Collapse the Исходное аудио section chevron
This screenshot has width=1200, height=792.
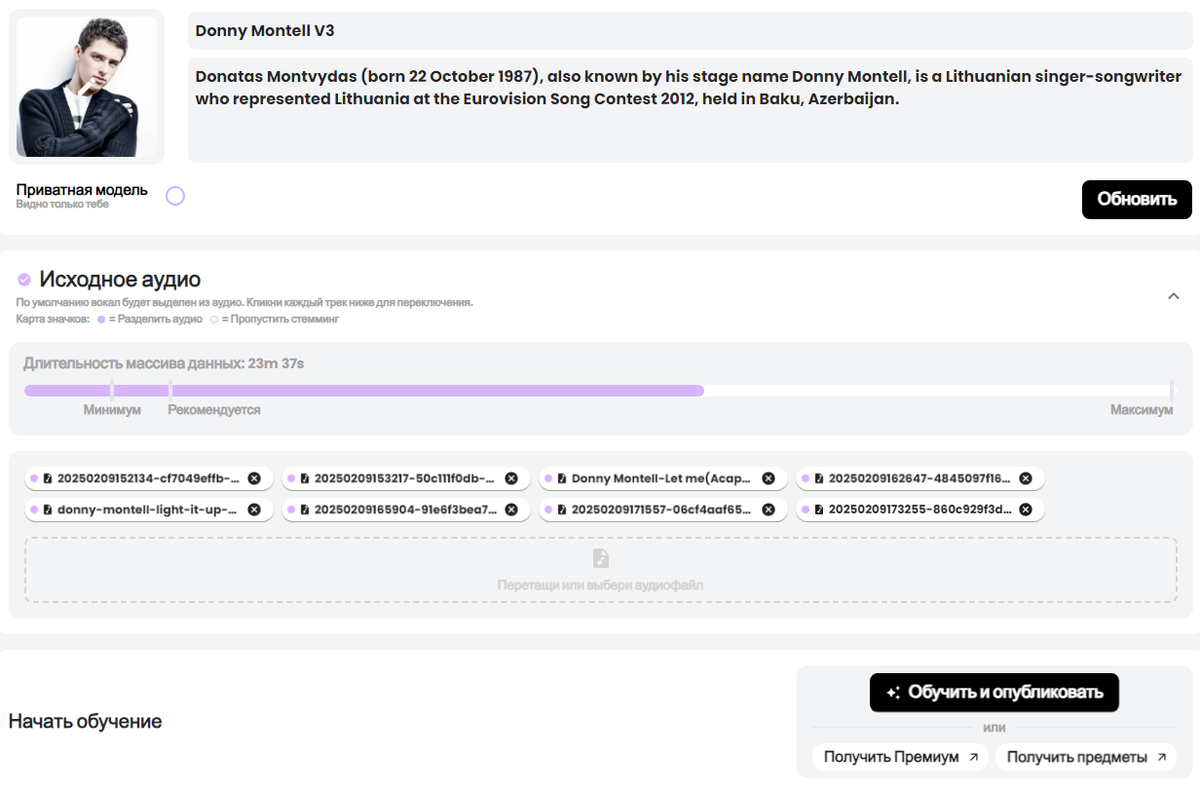[1174, 296]
